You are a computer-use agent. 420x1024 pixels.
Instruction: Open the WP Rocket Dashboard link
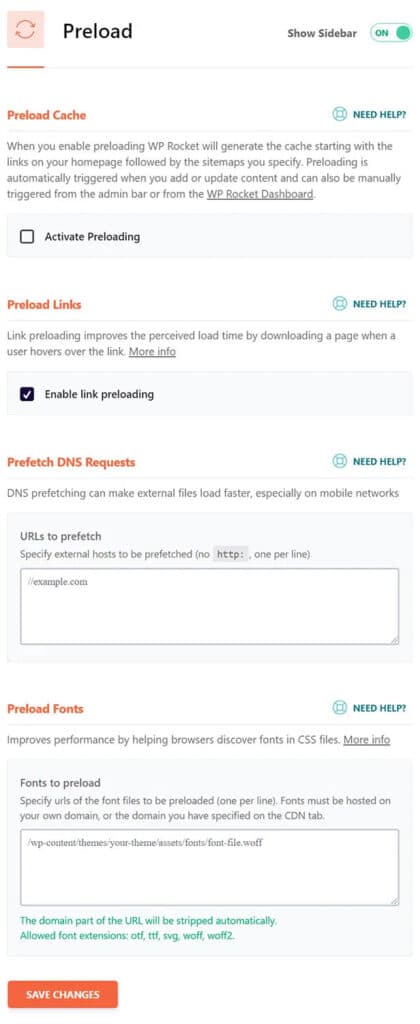260,193
